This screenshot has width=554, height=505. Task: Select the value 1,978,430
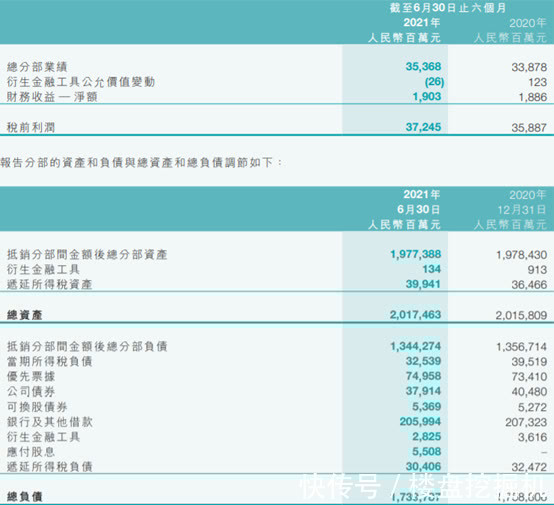pos(521,255)
